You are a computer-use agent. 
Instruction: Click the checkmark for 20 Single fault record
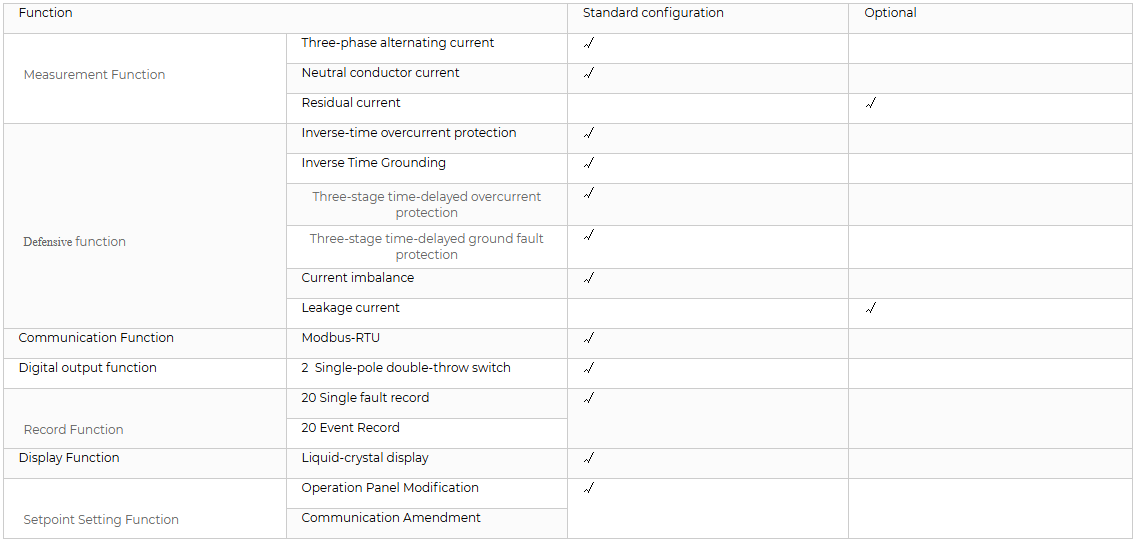(x=588, y=398)
